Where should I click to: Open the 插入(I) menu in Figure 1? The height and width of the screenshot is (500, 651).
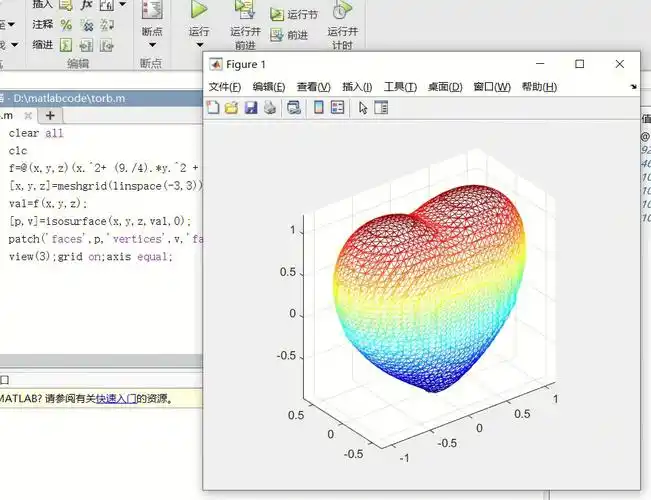357,87
